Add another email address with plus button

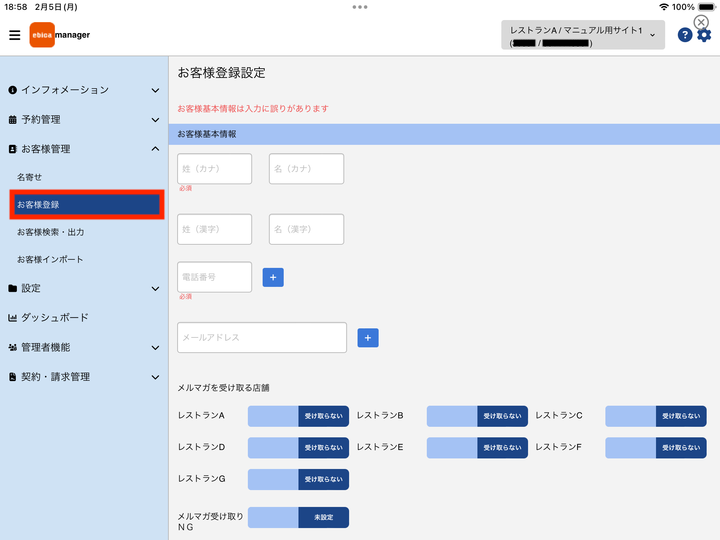tap(368, 338)
